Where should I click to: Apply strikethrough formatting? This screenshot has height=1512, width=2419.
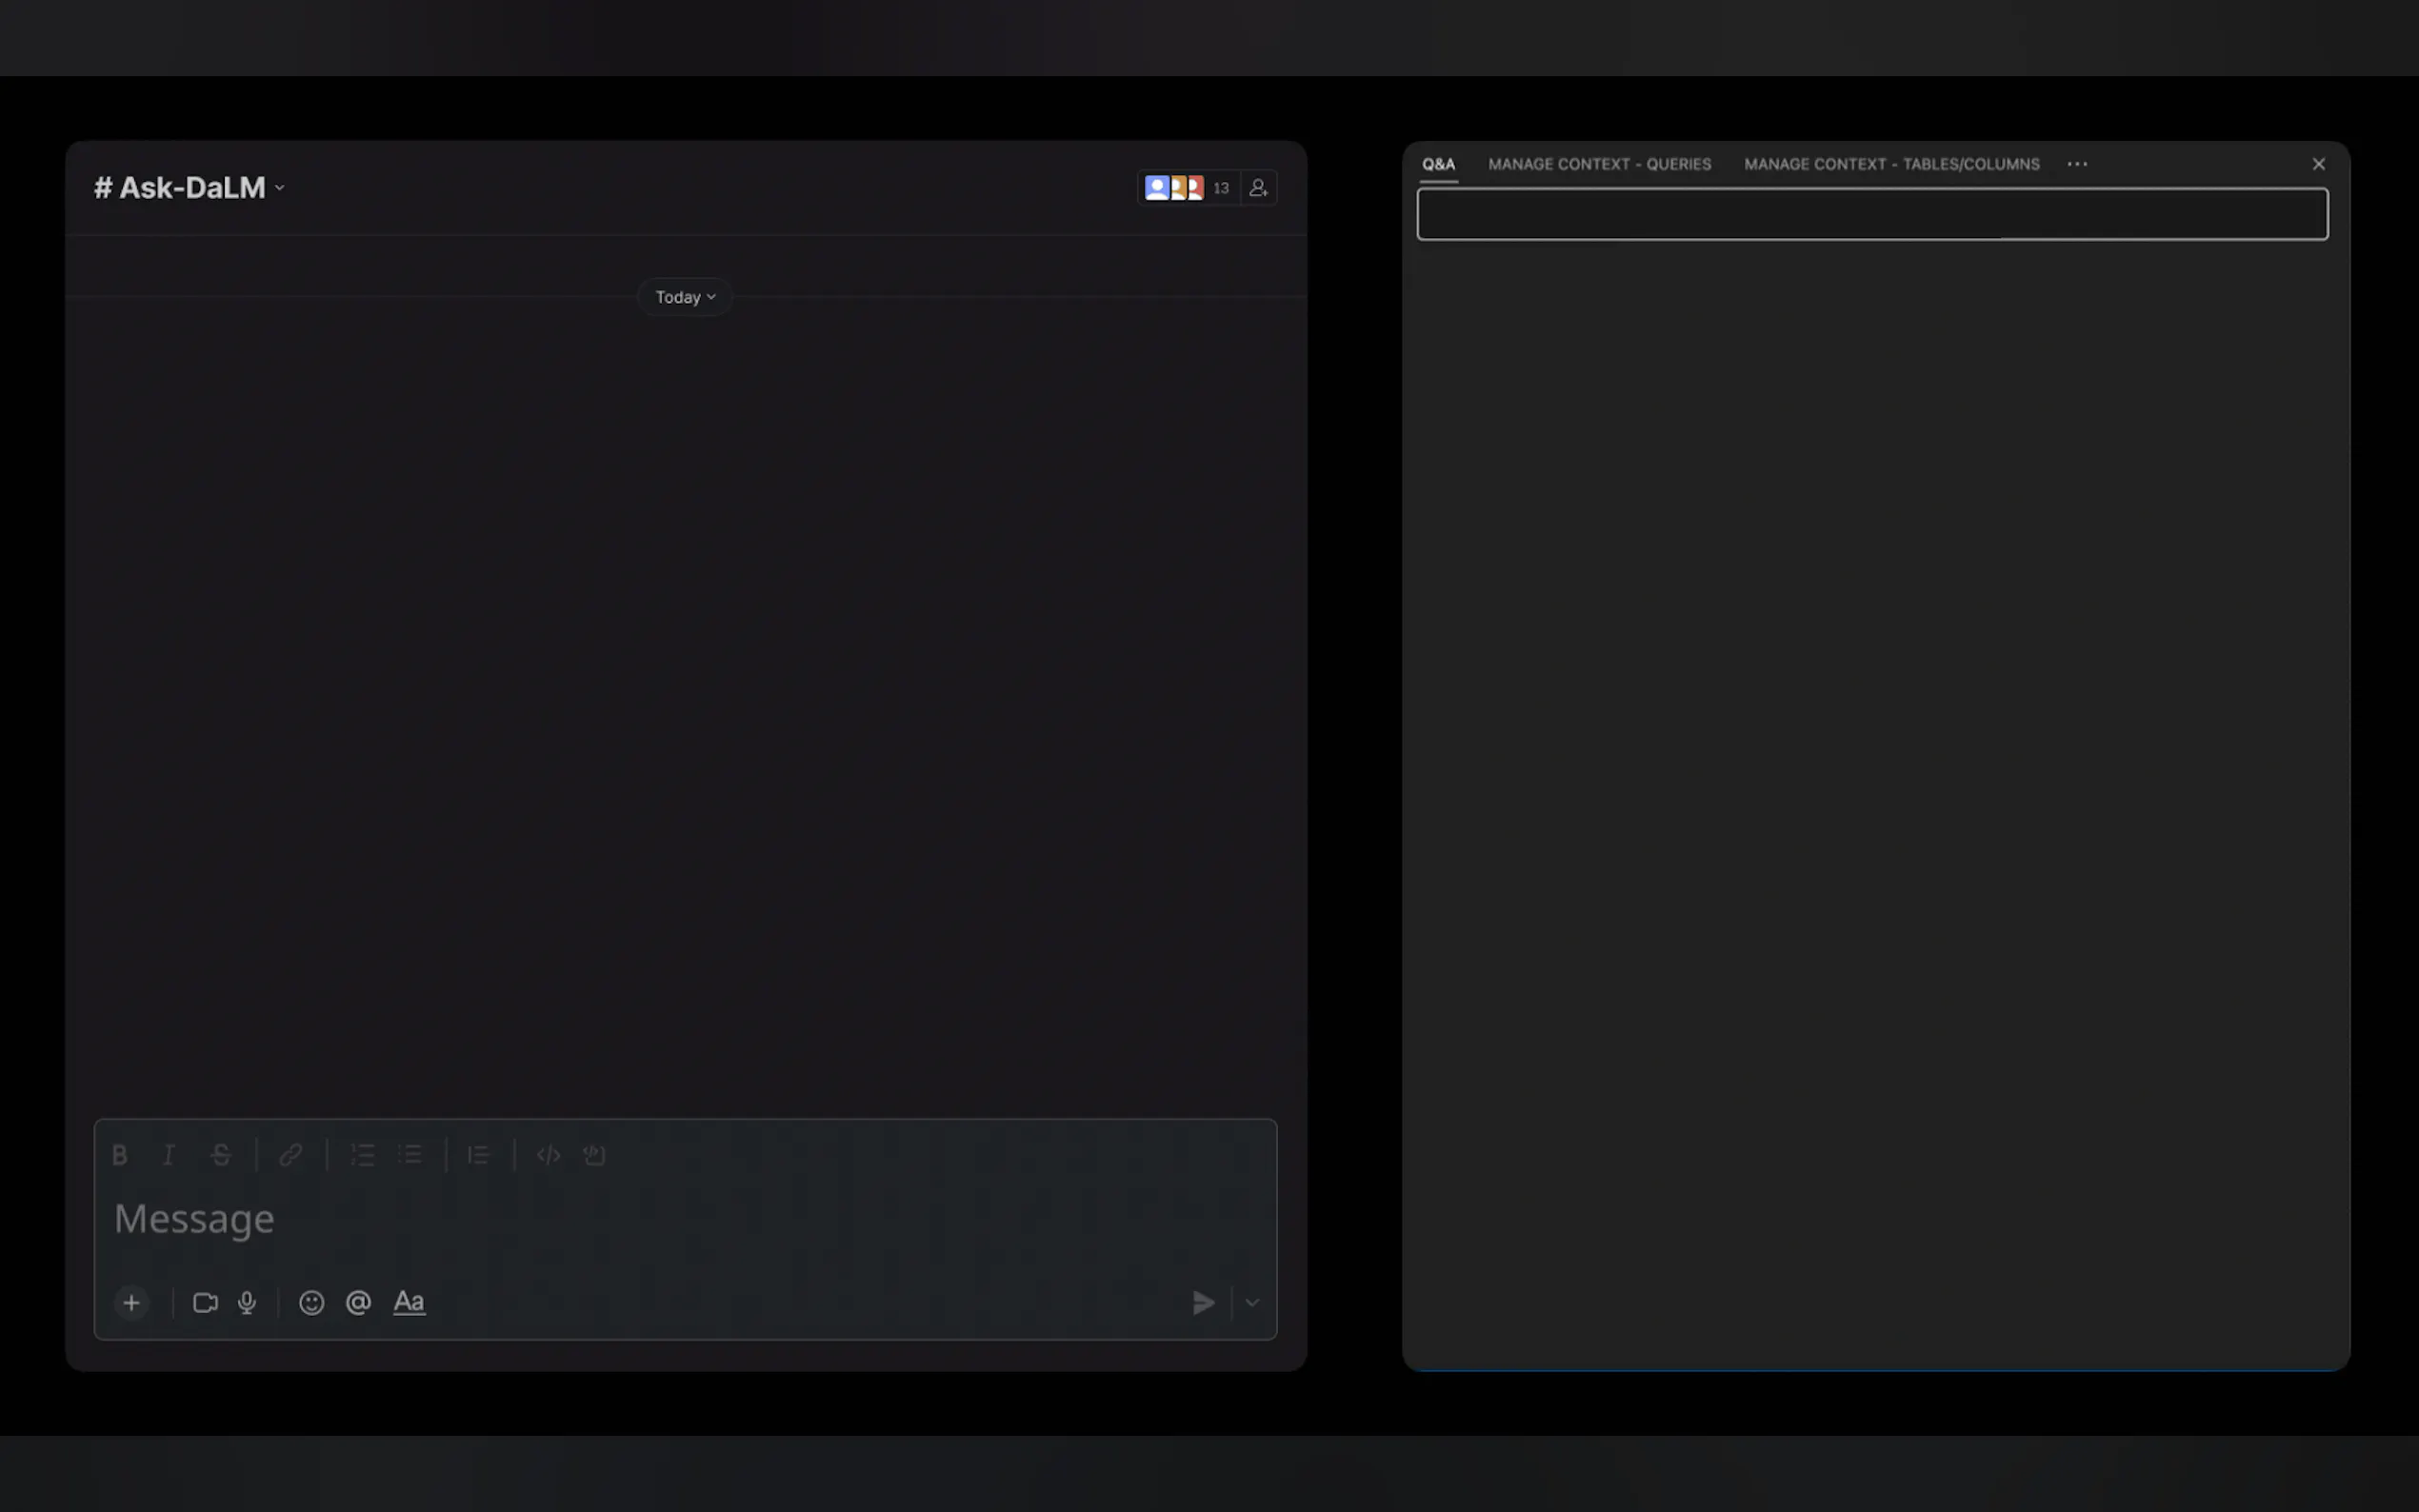pos(221,1155)
